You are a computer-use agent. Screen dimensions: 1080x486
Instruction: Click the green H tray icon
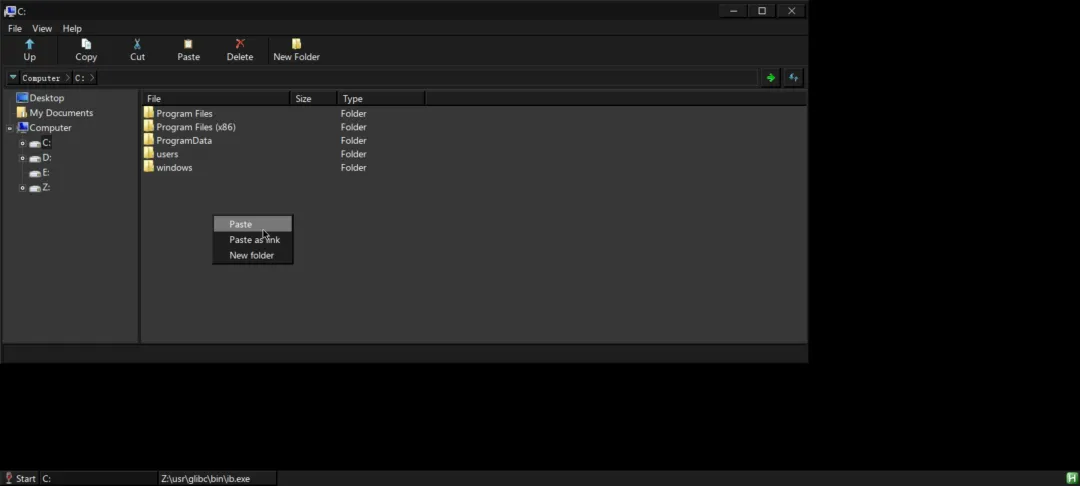click(1072, 478)
